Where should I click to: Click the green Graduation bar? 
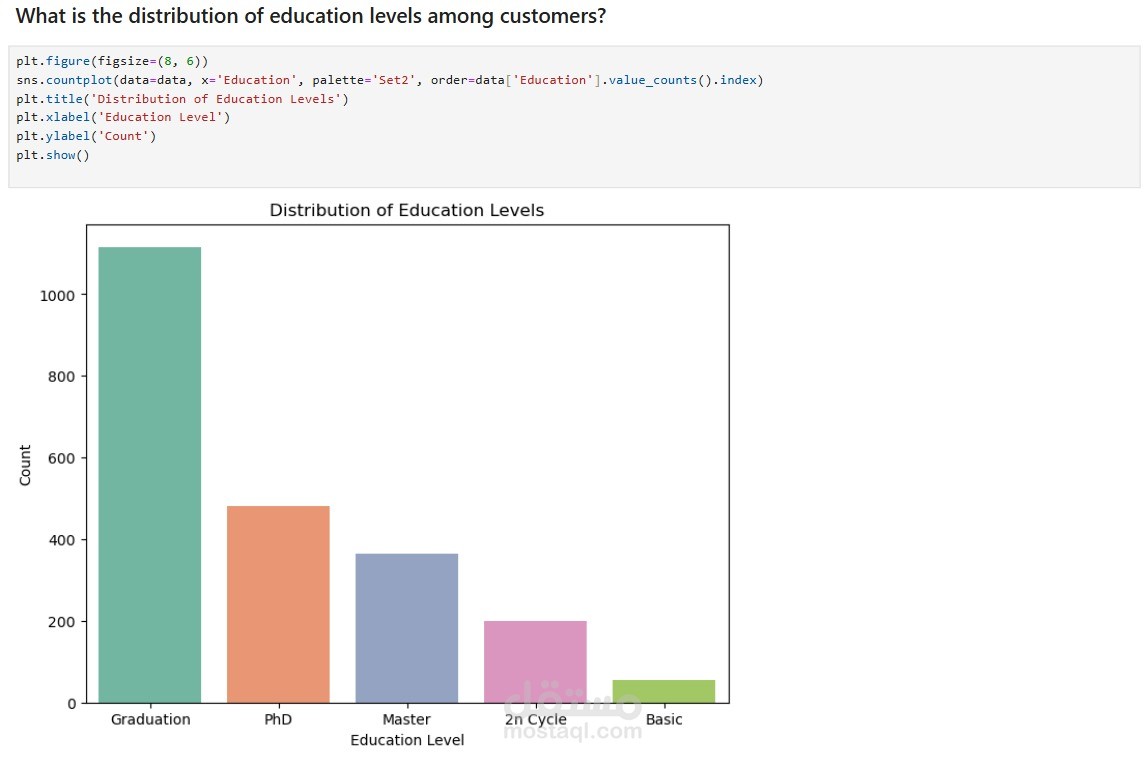coord(150,474)
